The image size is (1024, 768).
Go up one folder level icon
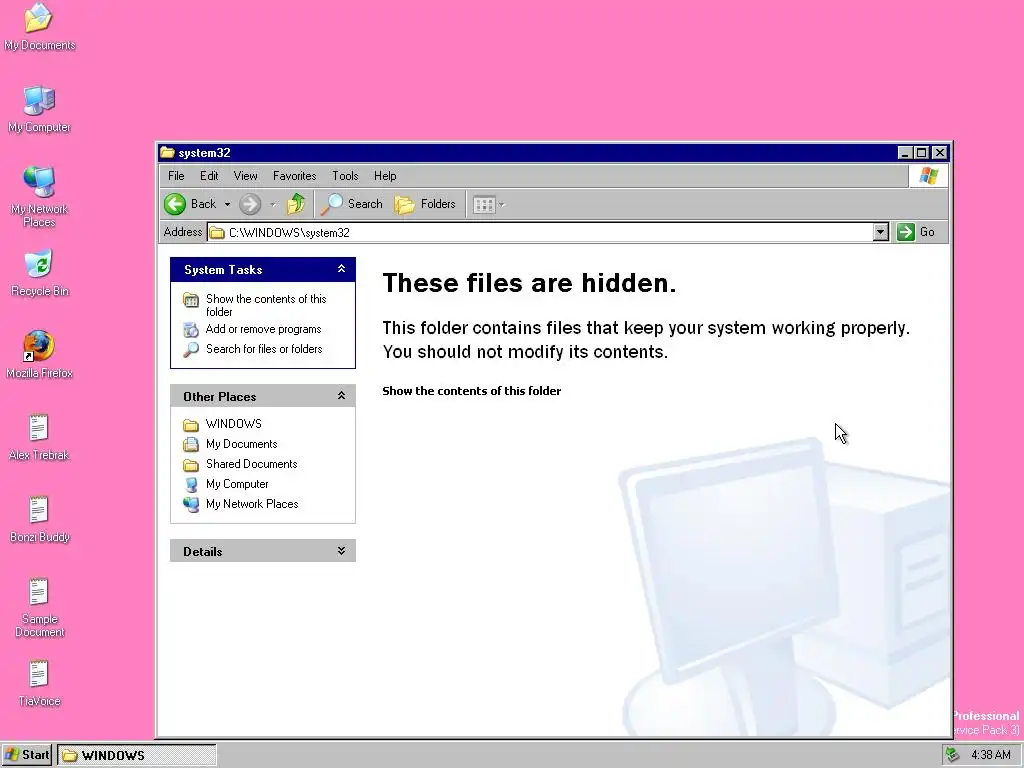pyautogui.click(x=296, y=204)
